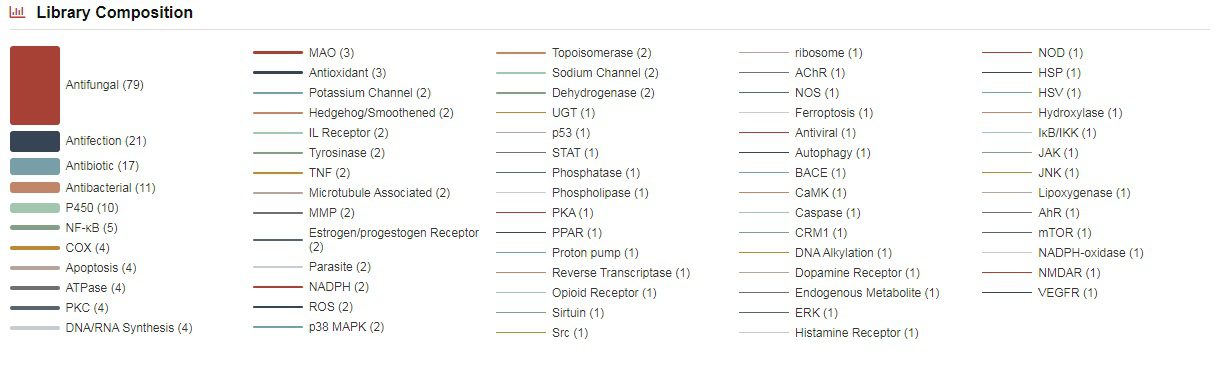
Task: Click the Histamine Receptor (1) label
Action: tap(857, 333)
